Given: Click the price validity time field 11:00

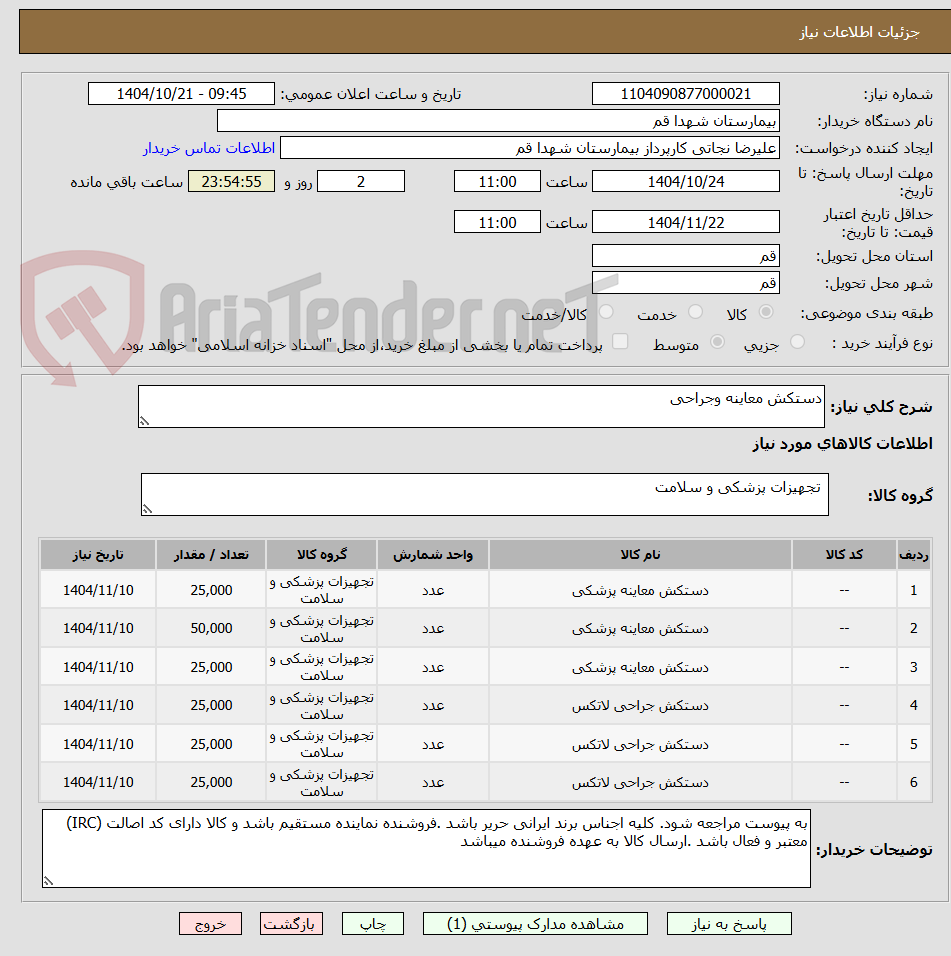Looking at the screenshot, I should [497, 222].
